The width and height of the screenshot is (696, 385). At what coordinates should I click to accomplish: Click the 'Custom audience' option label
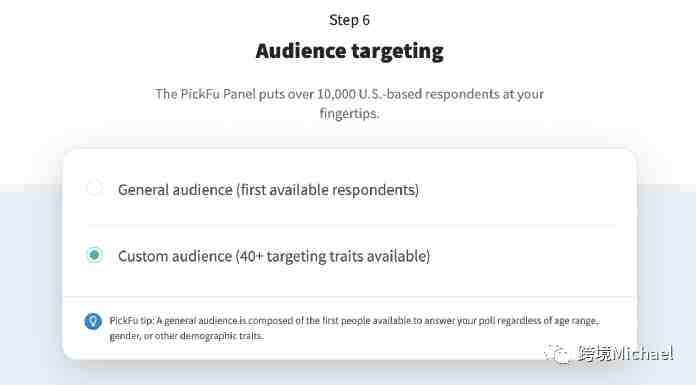(175, 256)
